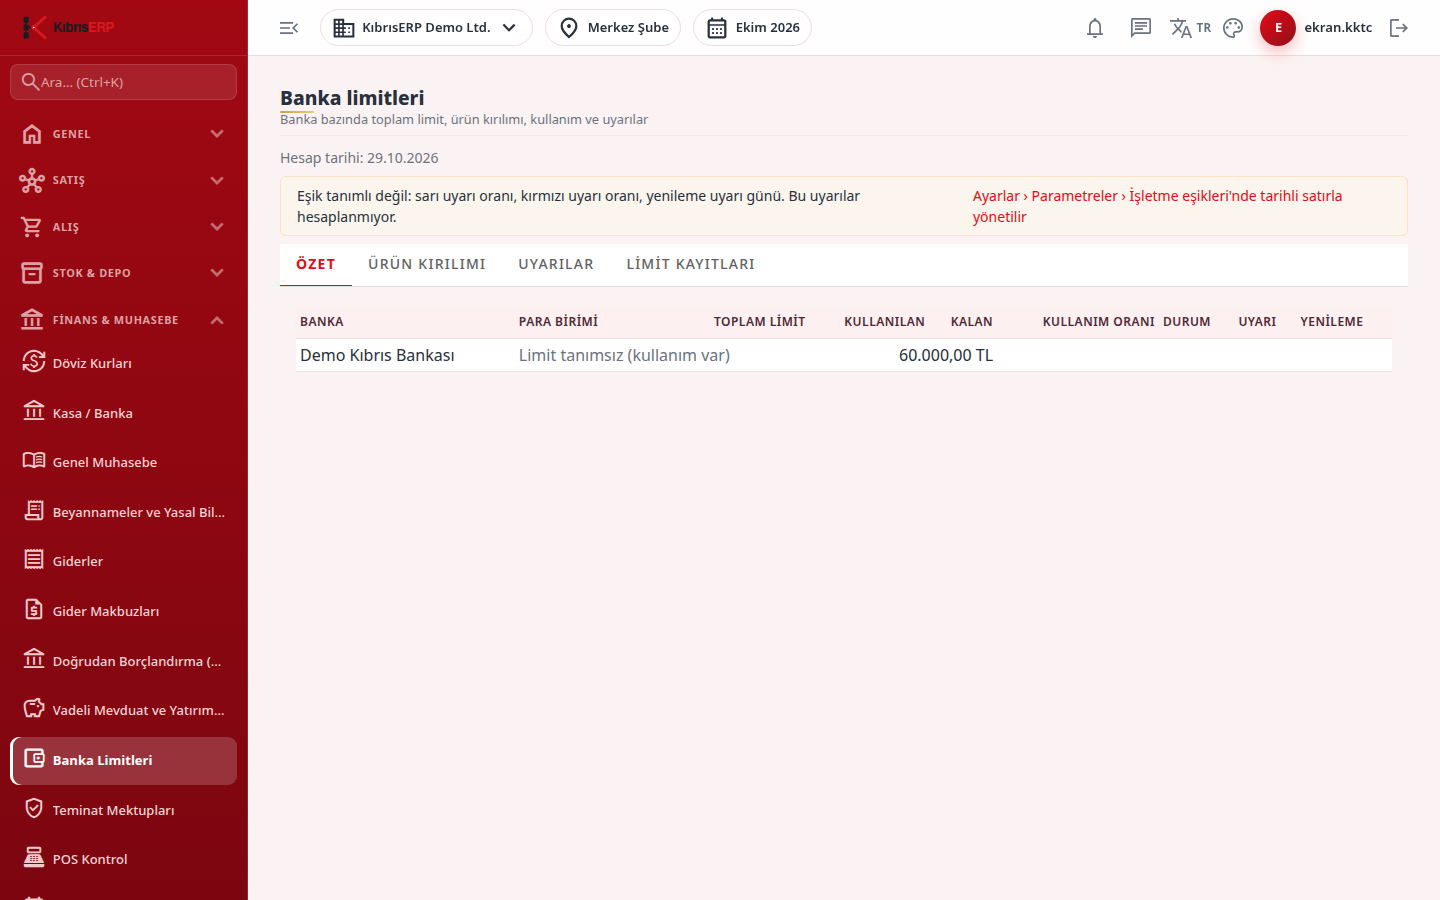Expand the GENEL menu section
Image resolution: width=1440 pixels, height=900 pixels.
(124, 134)
